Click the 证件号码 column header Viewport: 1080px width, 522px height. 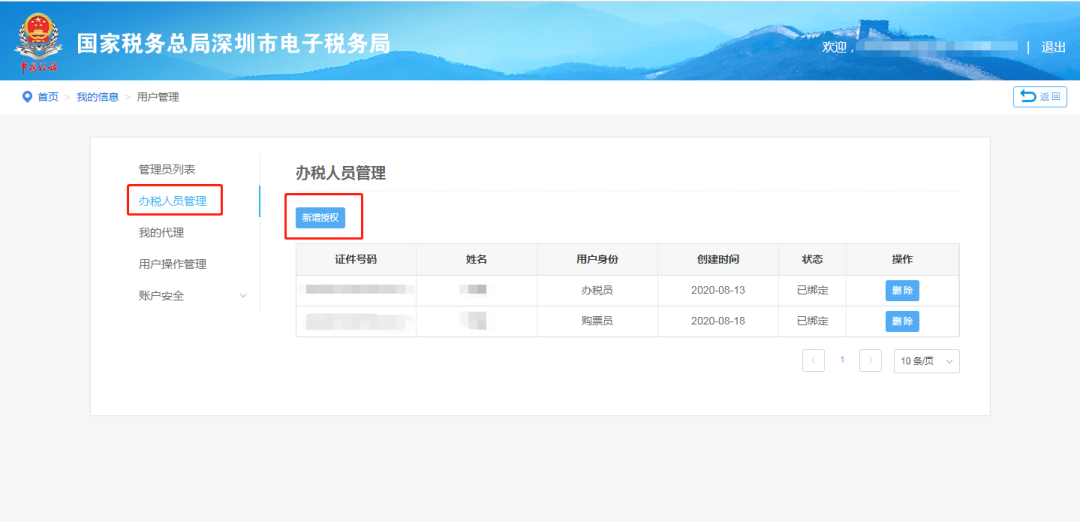pos(356,260)
